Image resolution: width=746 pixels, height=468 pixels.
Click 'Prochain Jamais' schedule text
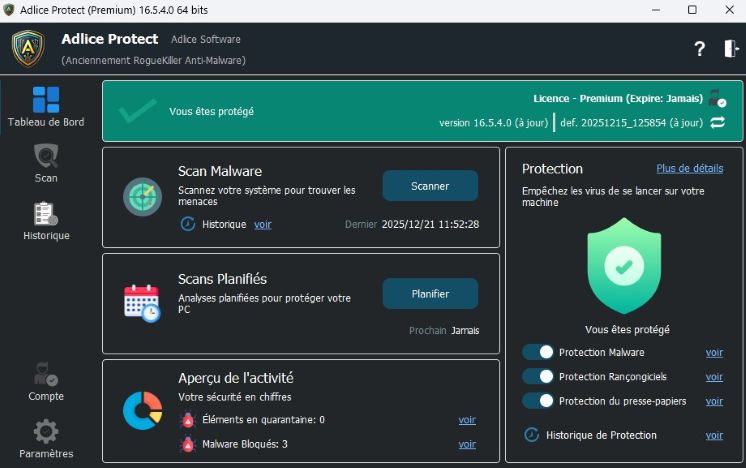444,331
